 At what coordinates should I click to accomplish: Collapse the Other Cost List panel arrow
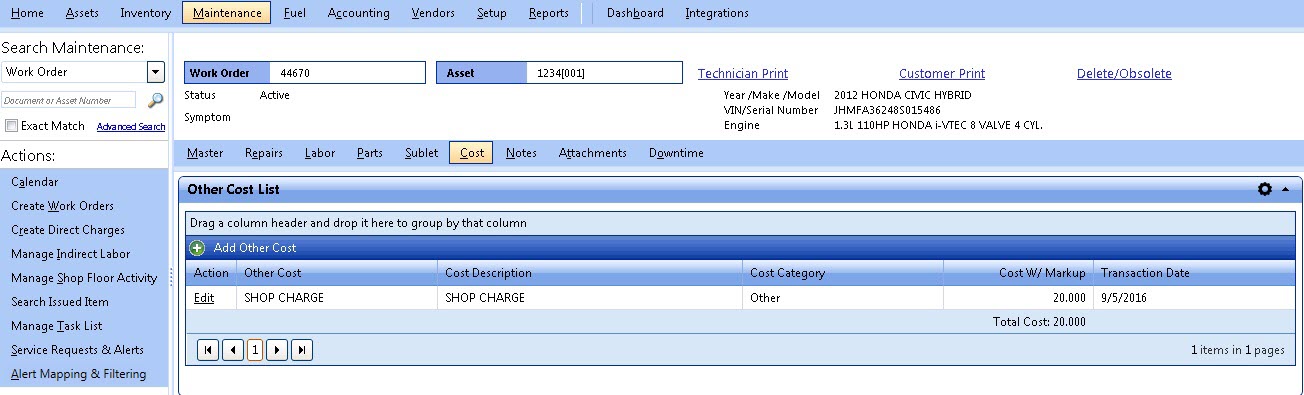pos(1285,189)
